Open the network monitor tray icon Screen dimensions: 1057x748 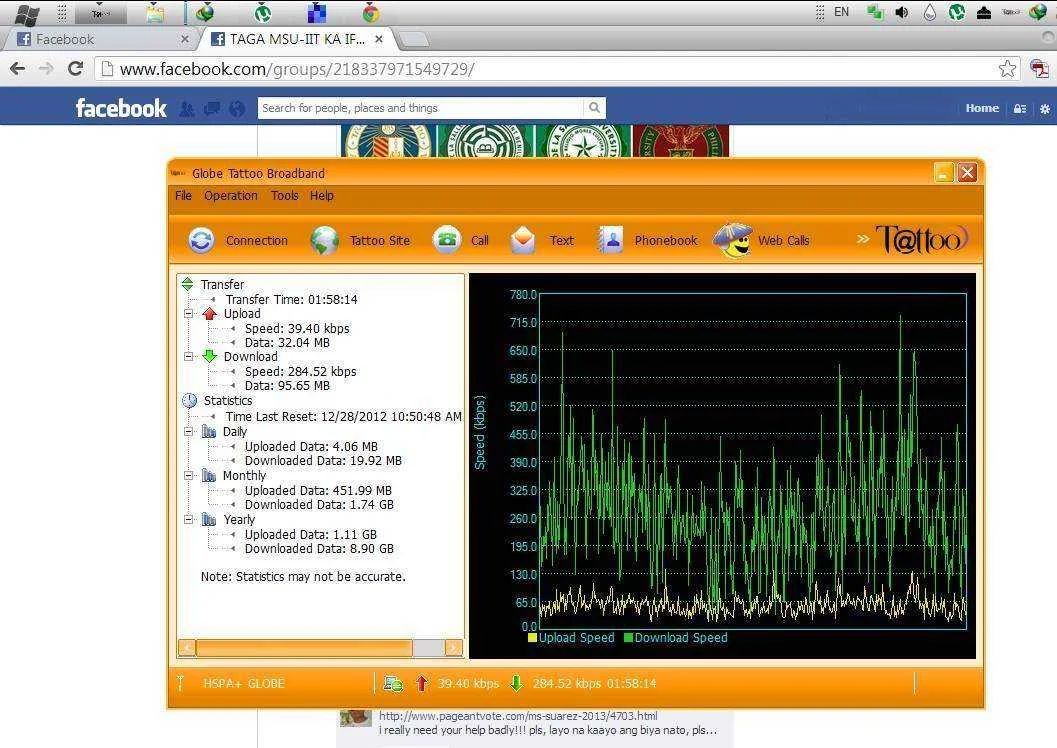pyautogui.click(x=875, y=11)
